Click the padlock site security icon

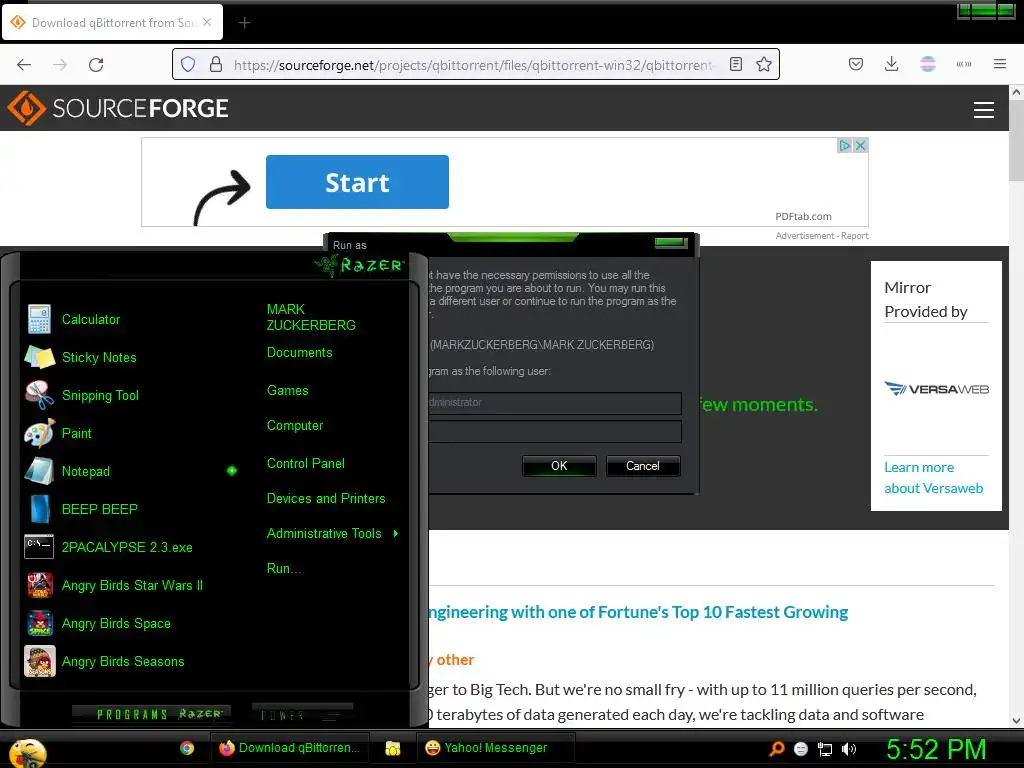[x=216, y=64]
